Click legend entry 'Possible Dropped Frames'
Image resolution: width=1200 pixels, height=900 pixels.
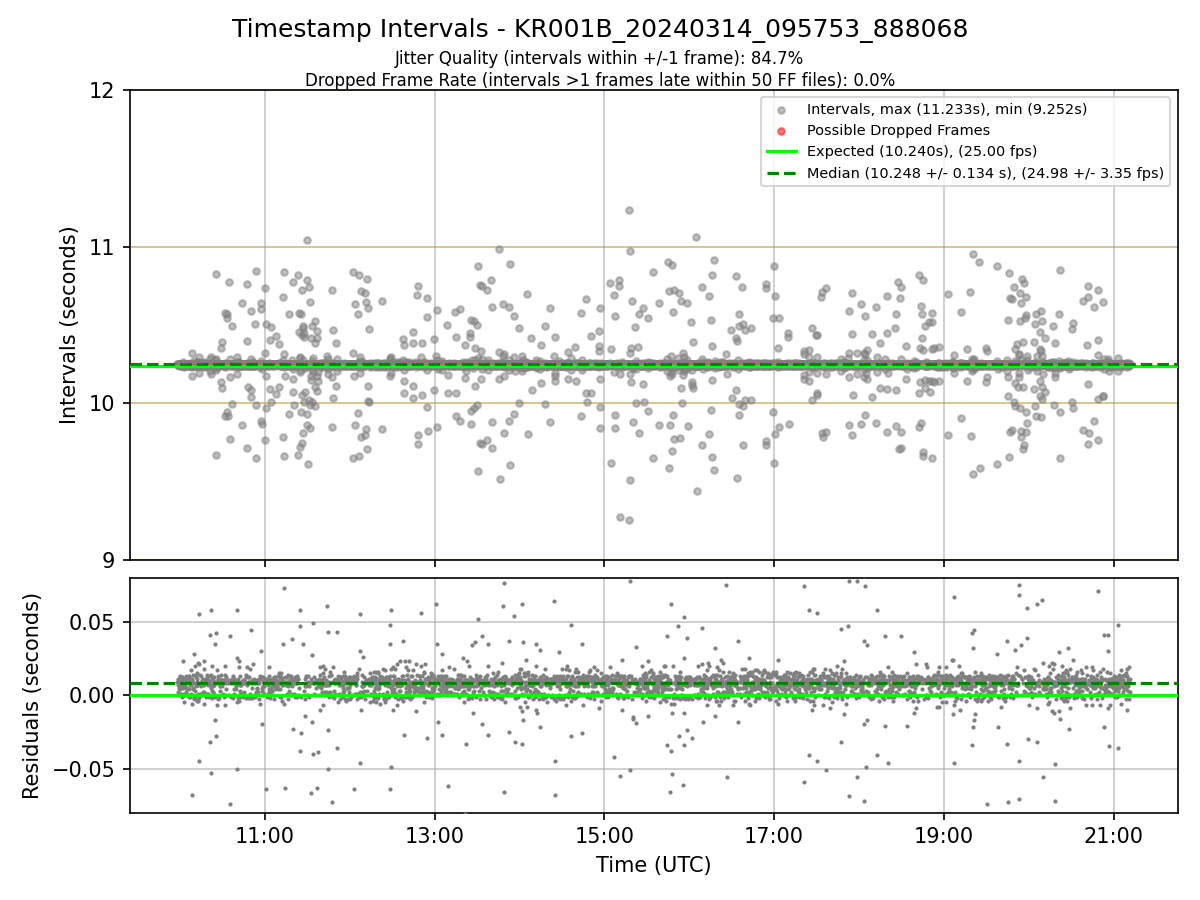[898, 130]
